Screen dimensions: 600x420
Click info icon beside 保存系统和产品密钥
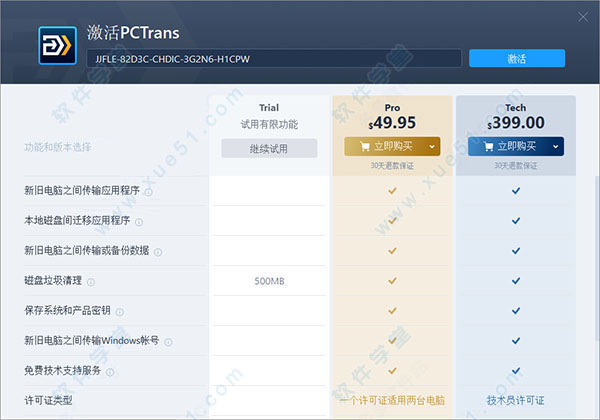(119, 311)
